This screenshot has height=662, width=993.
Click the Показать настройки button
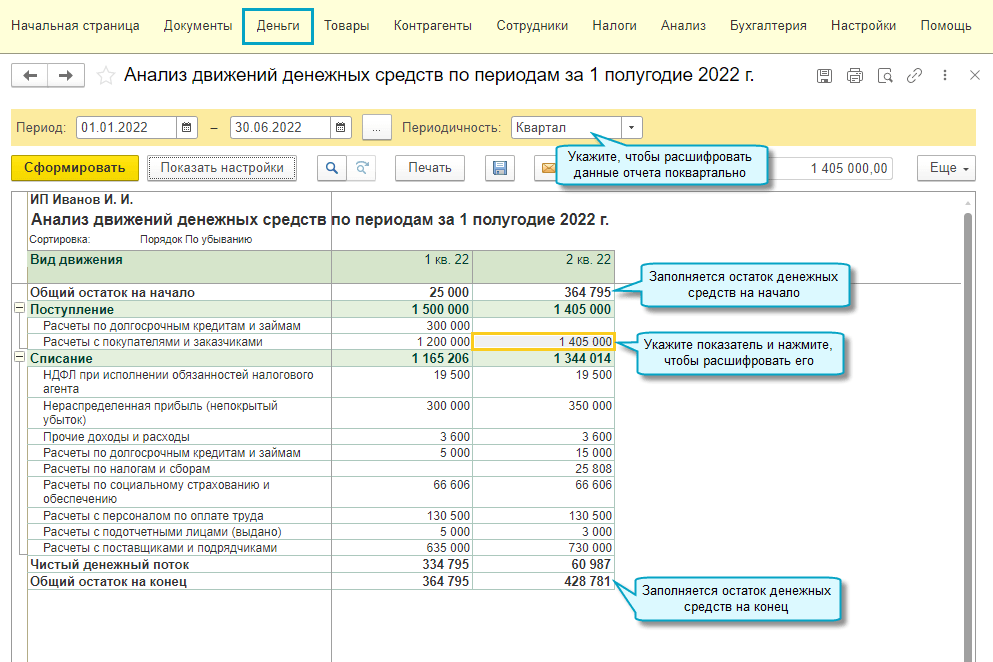coord(222,168)
